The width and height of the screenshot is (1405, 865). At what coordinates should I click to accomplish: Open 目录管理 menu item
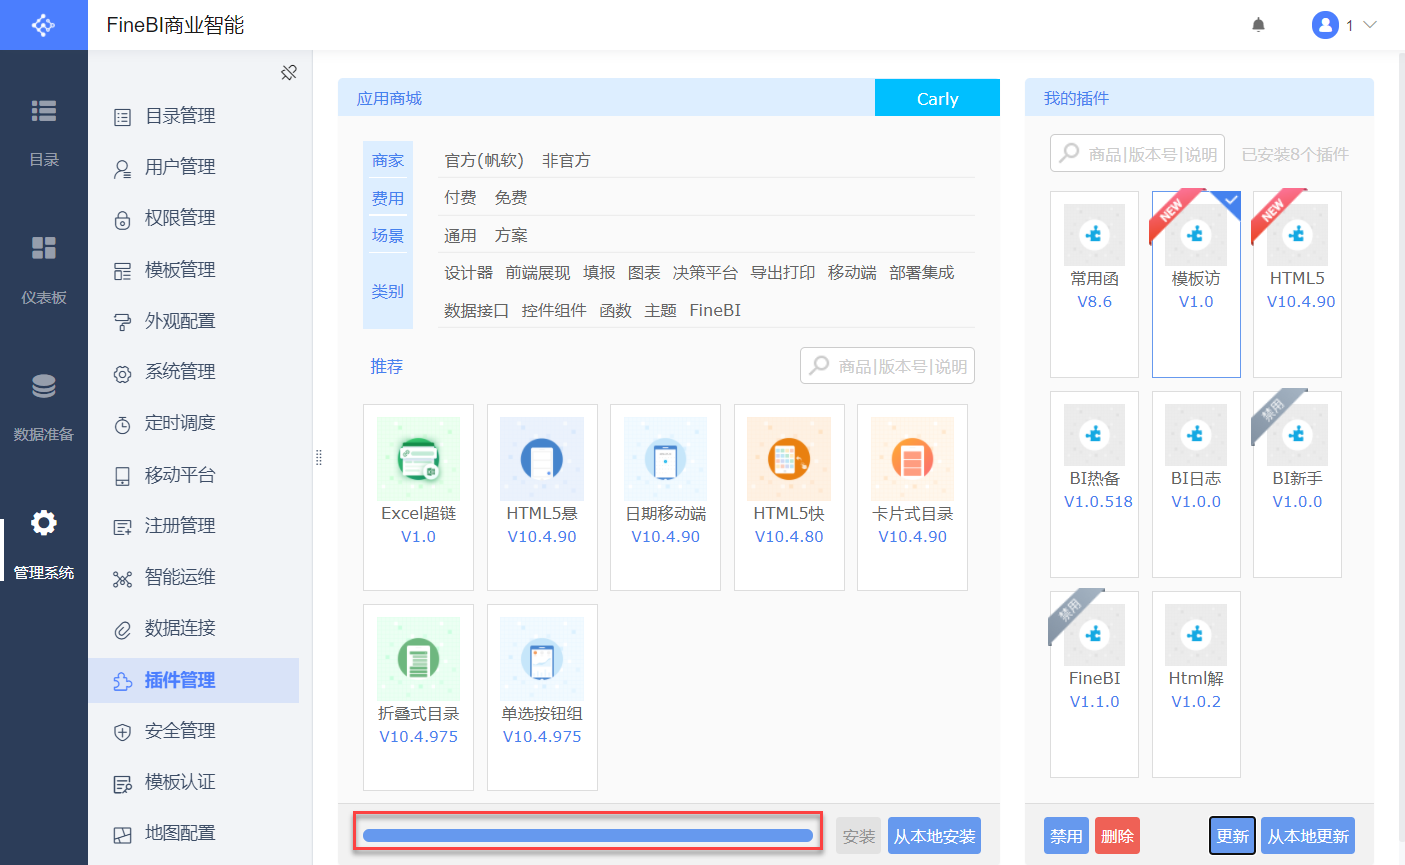(193, 116)
